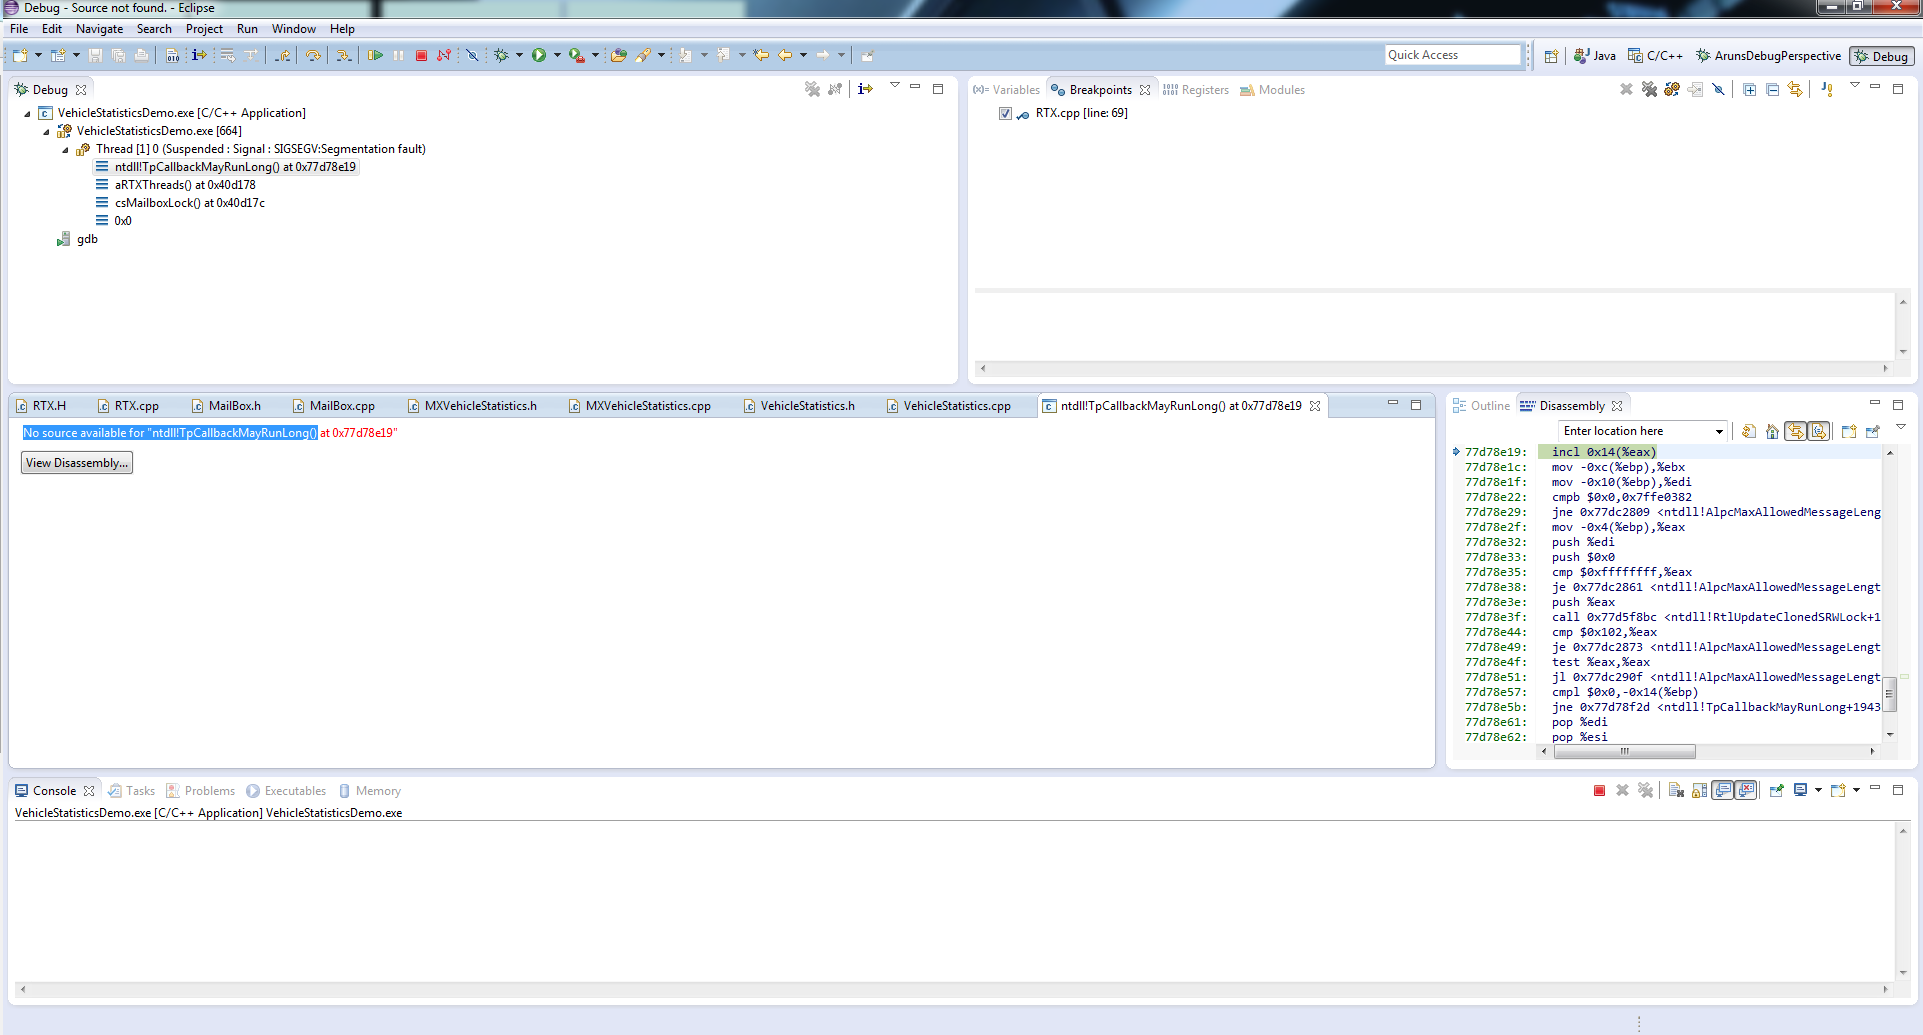Click the Quick Access search field

pyautogui.click(x=1452, y=55)
